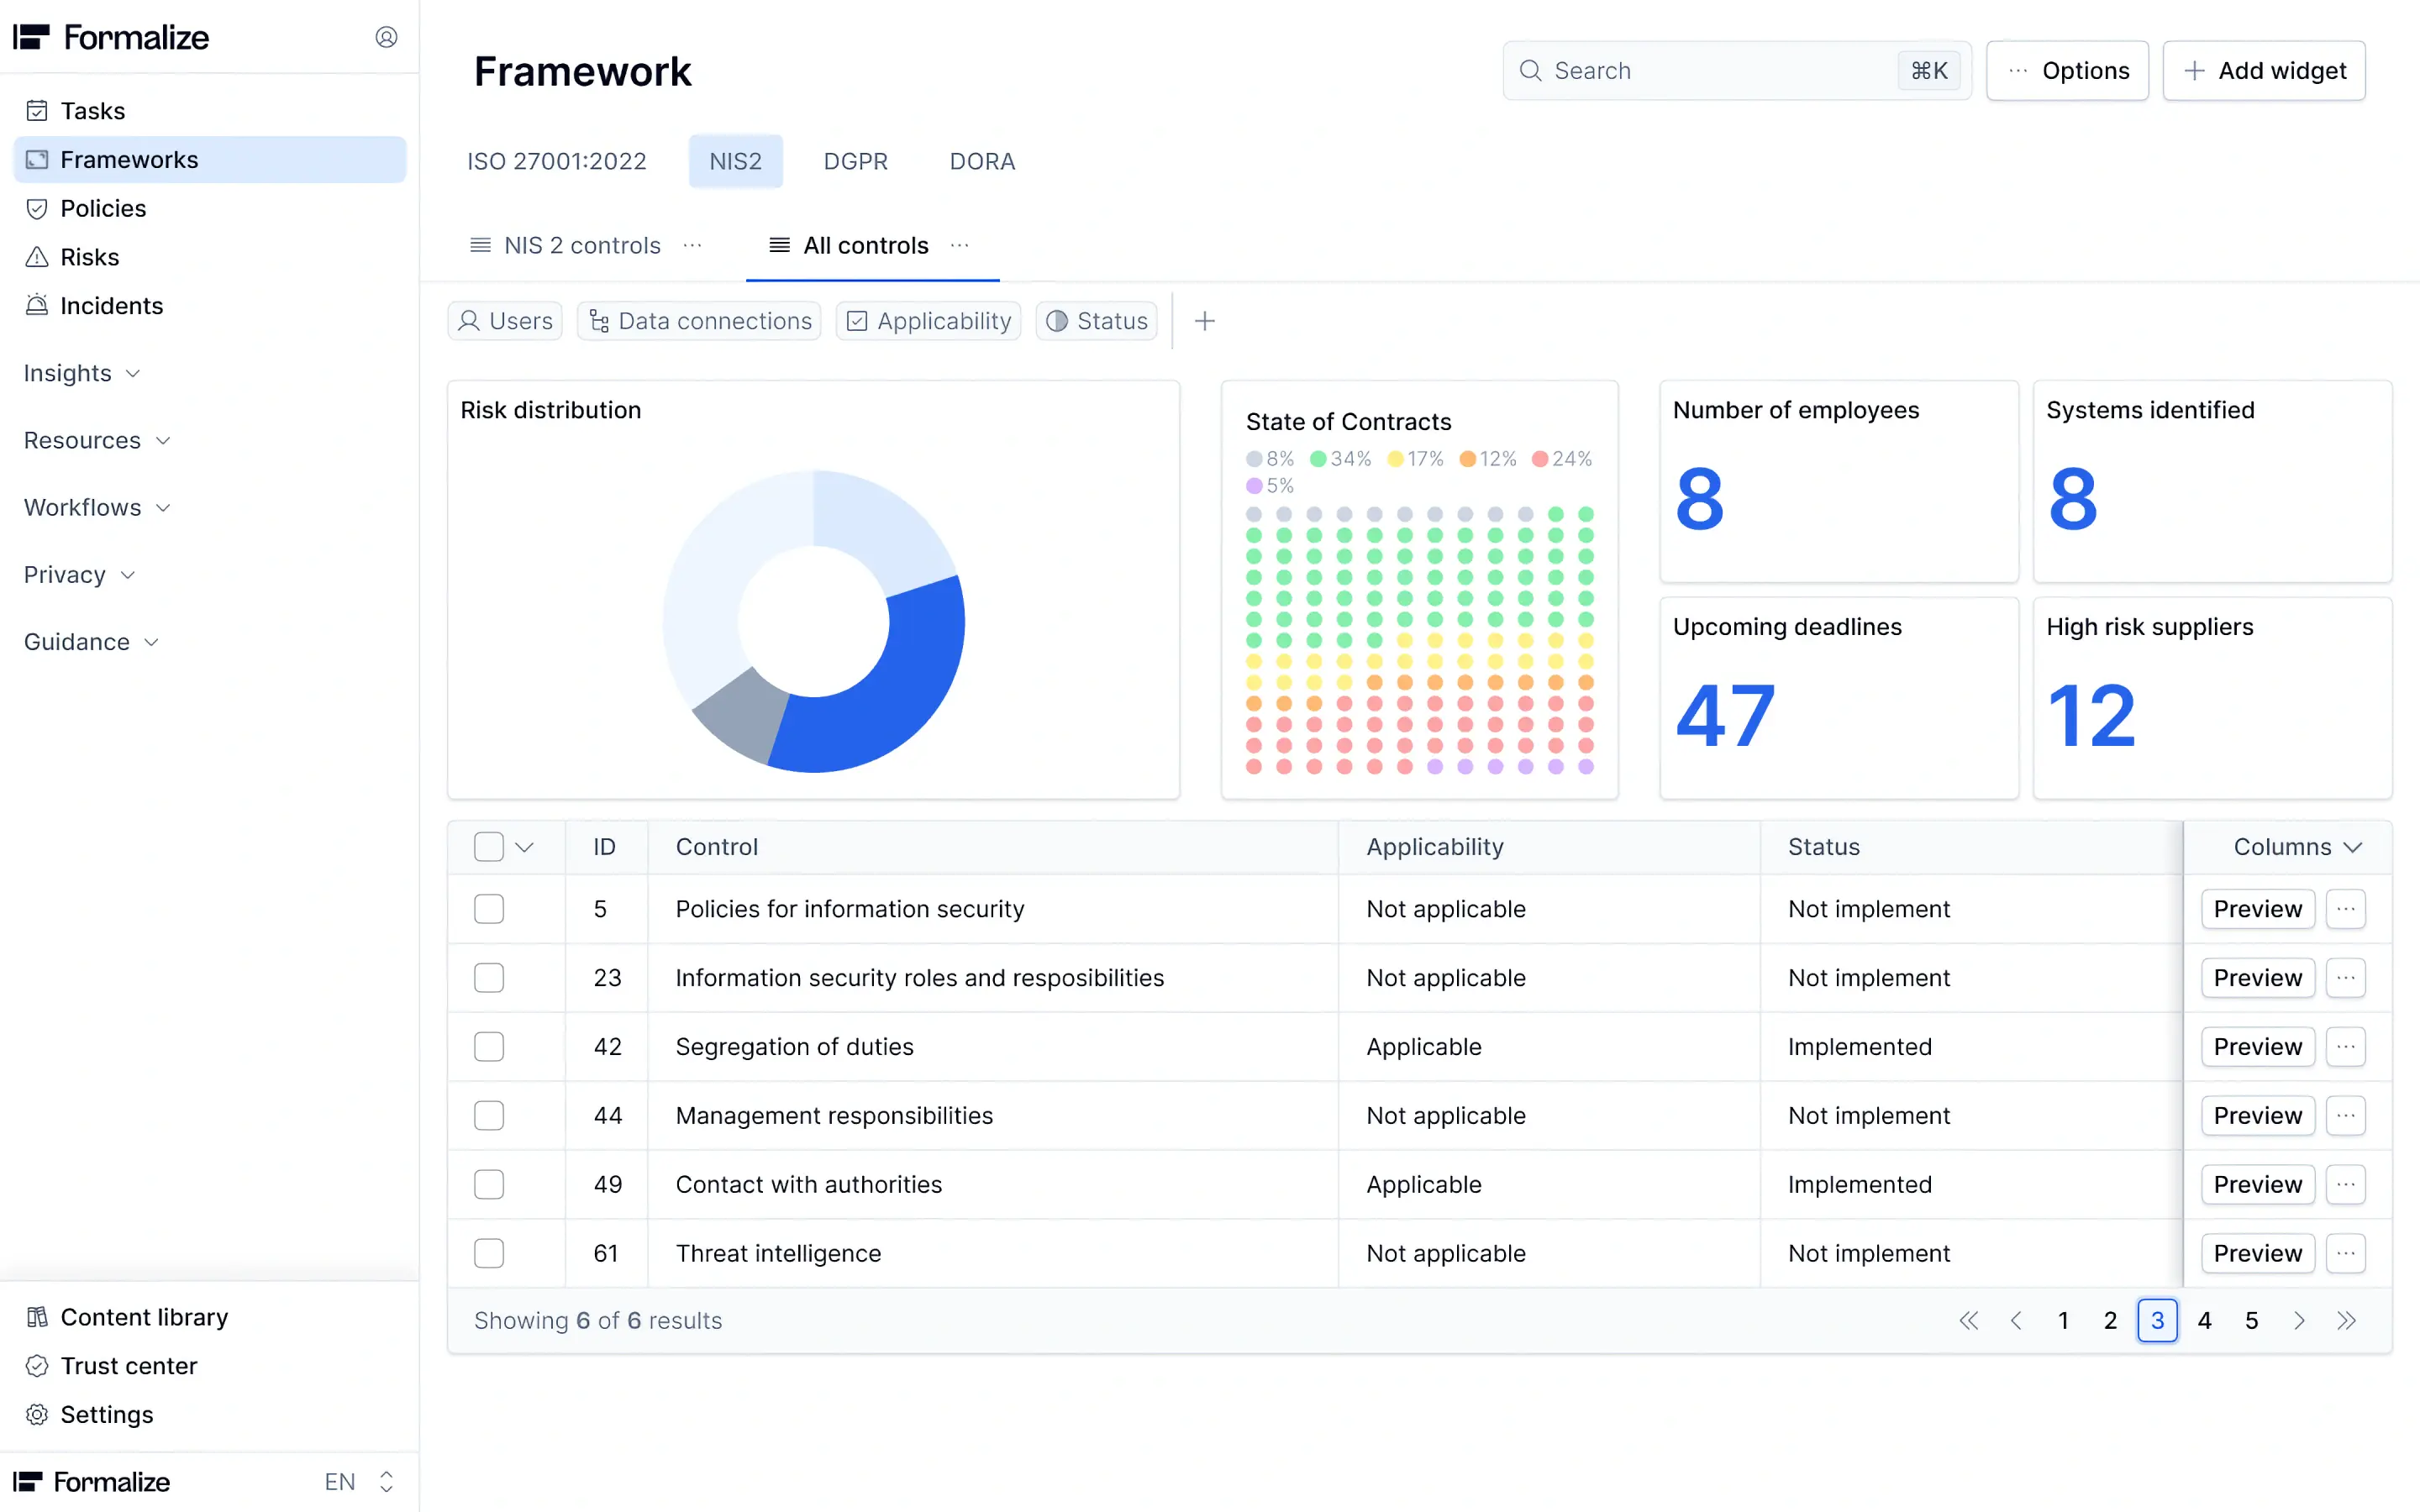Go to the last page arrow

[2347, 1320]
